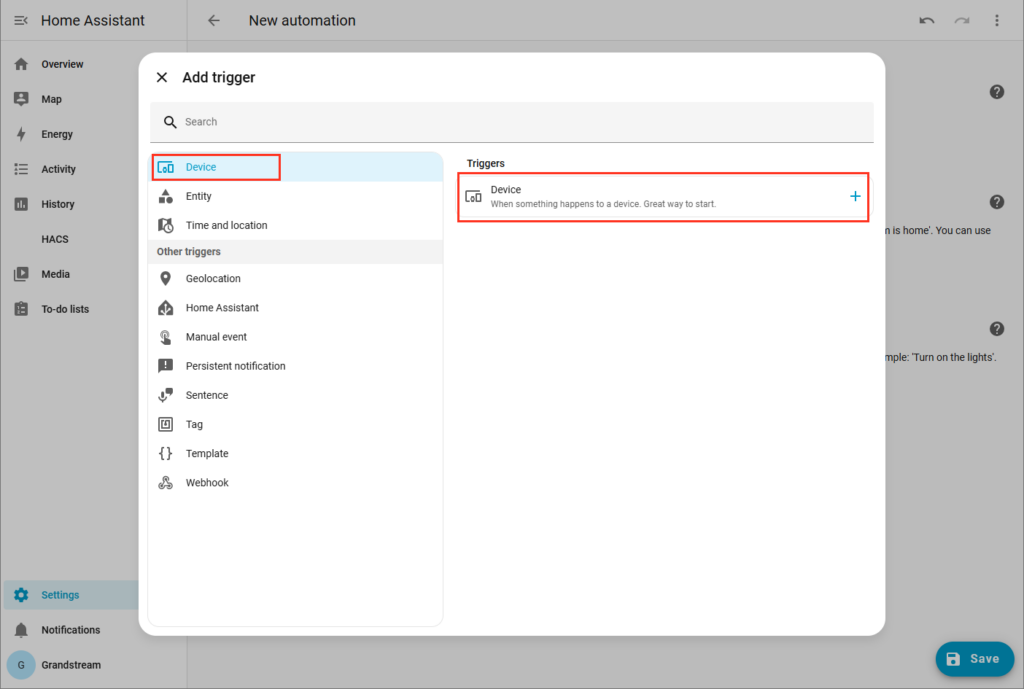The width and height of the screenshot is (1024, 689).
Task: Choose the Home Assistant trigger
Action: click(x=296, y=308)
